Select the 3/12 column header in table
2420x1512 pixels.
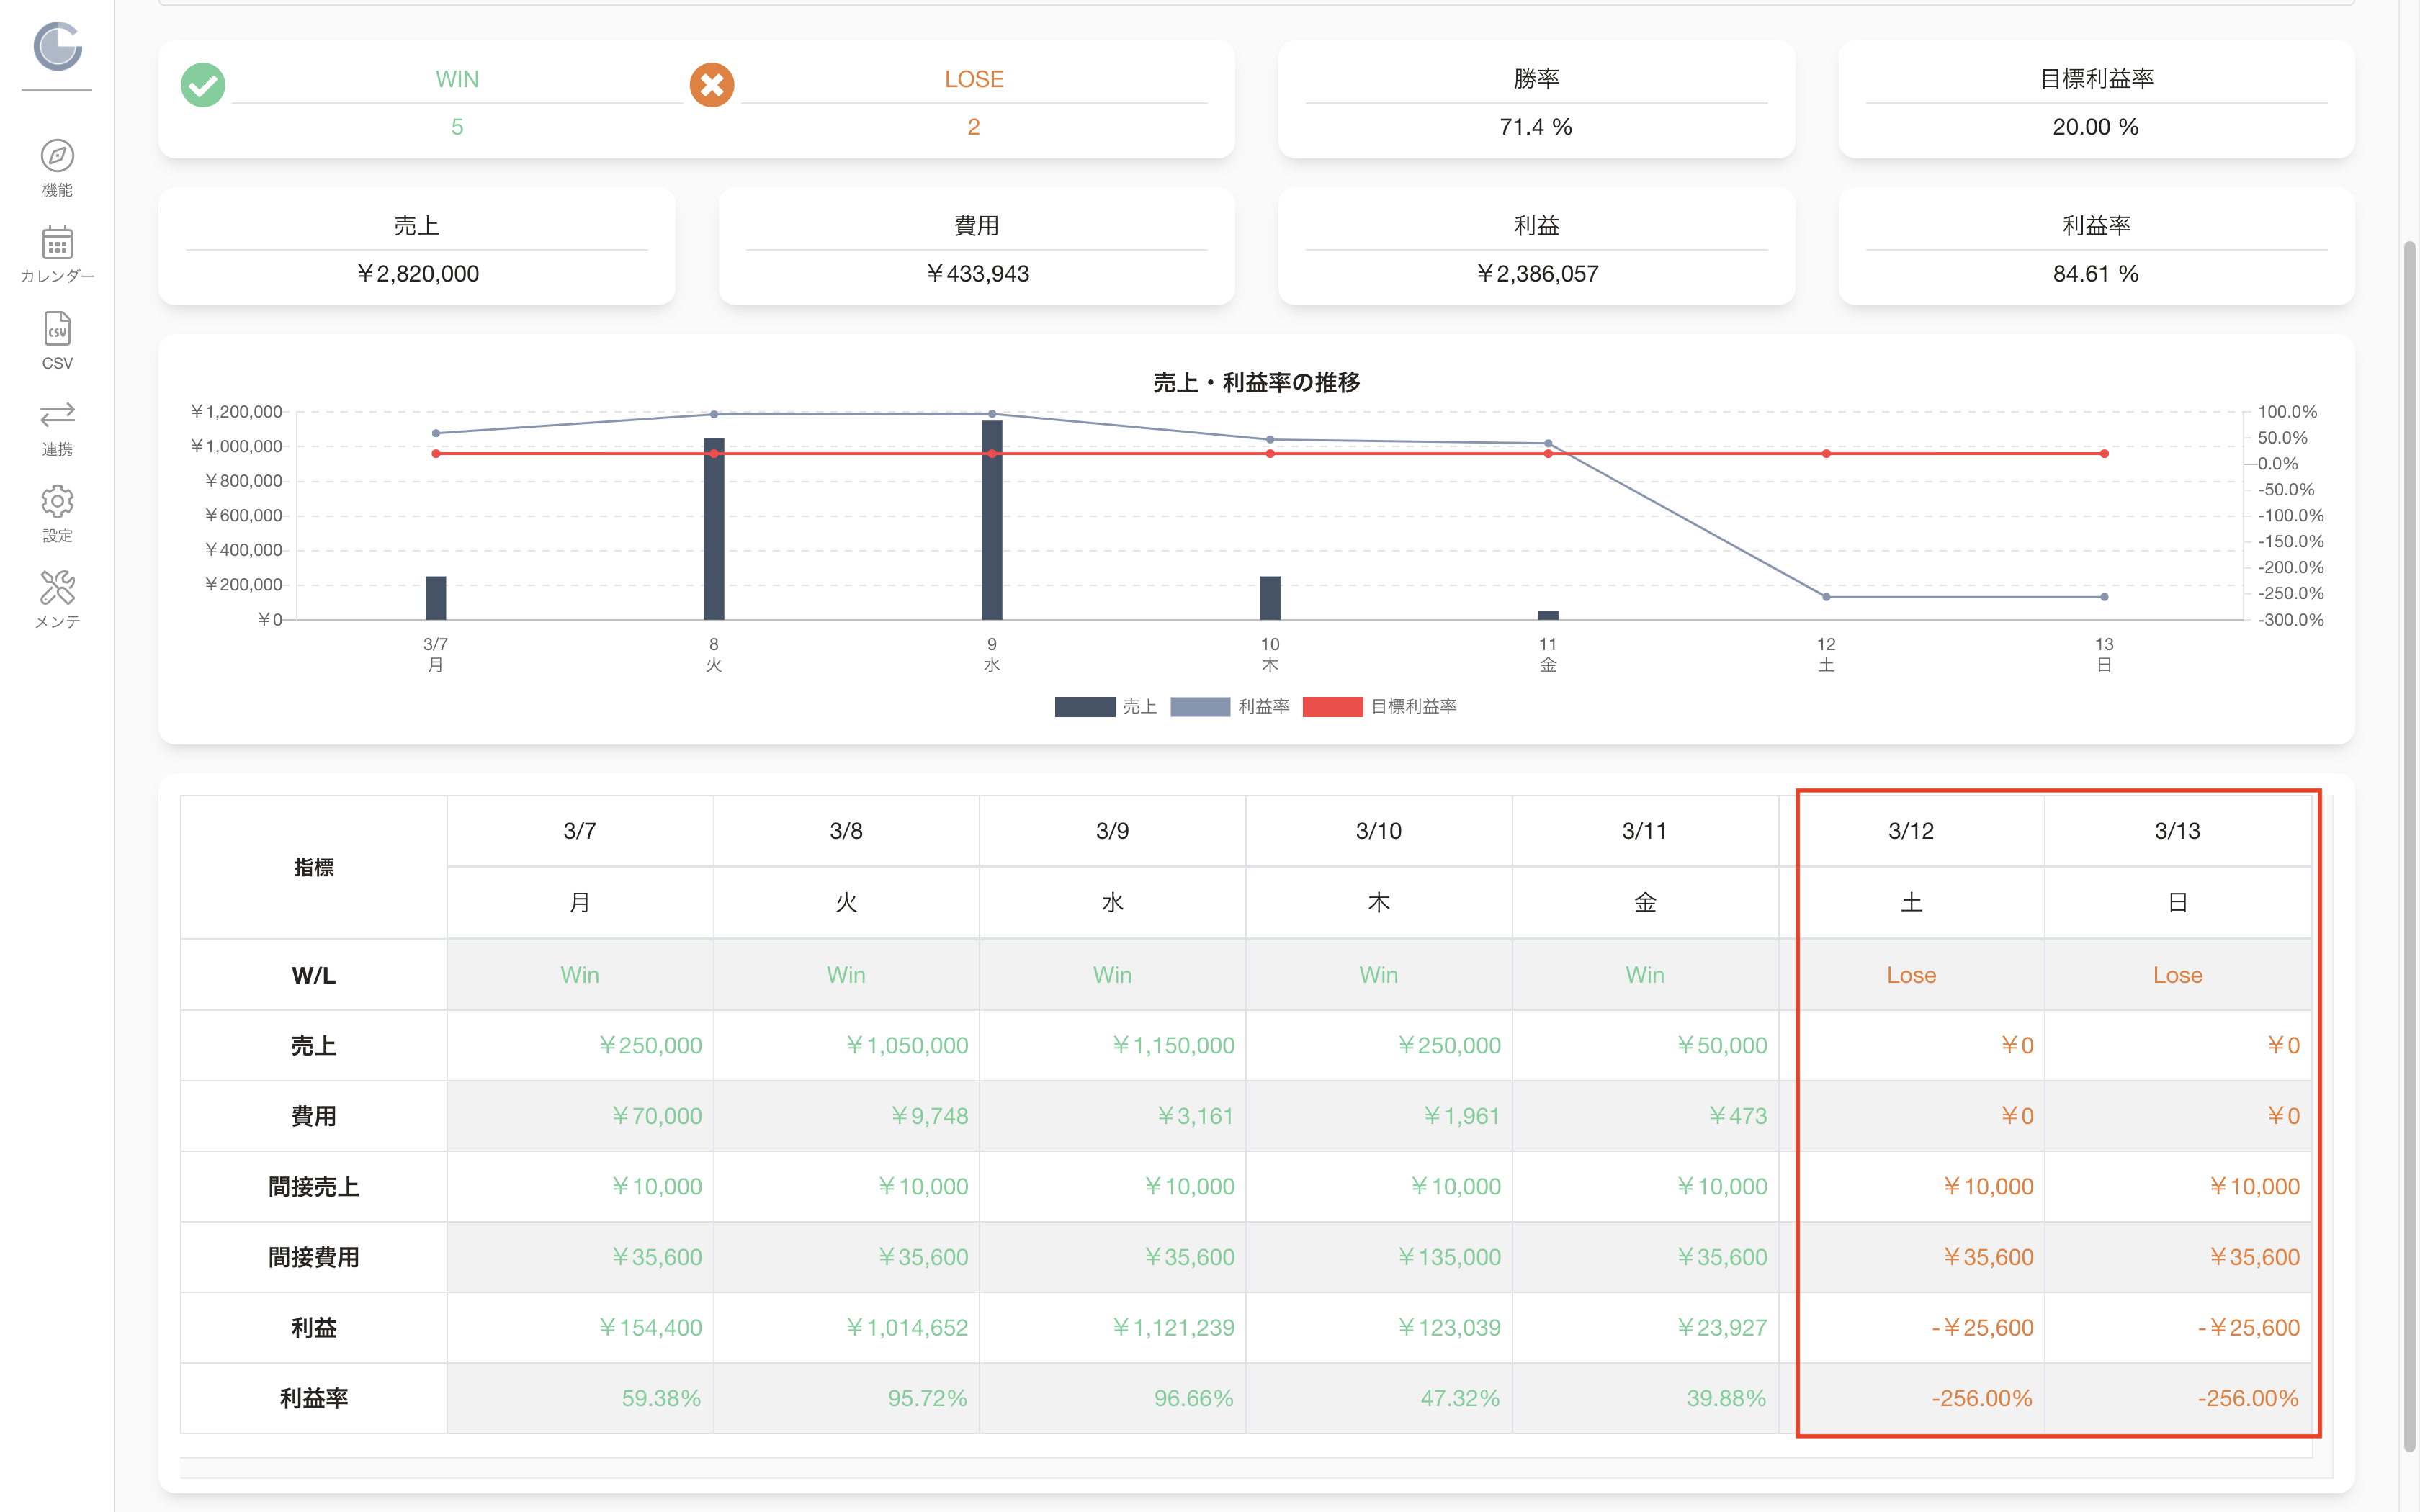tap(1911, 831)
